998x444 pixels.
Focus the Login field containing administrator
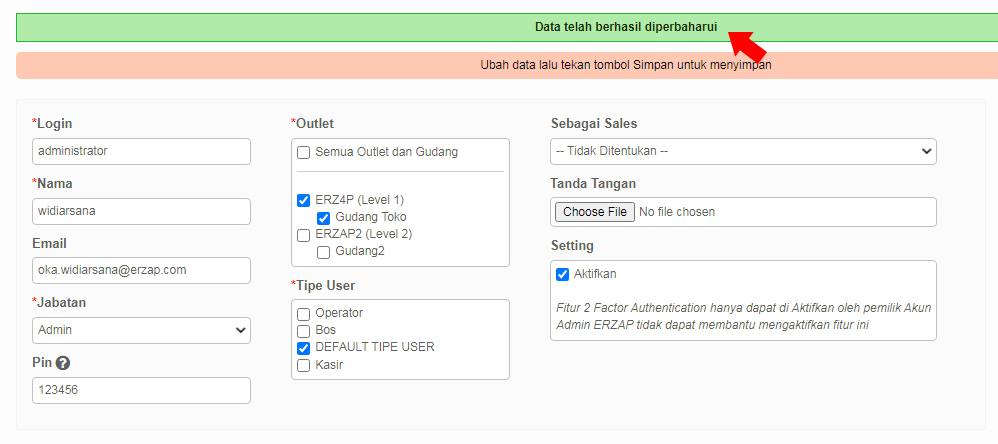141,151
